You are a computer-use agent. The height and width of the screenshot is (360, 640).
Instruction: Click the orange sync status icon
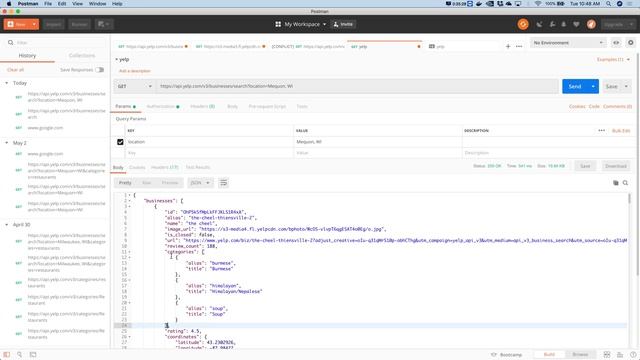[523, 24]
